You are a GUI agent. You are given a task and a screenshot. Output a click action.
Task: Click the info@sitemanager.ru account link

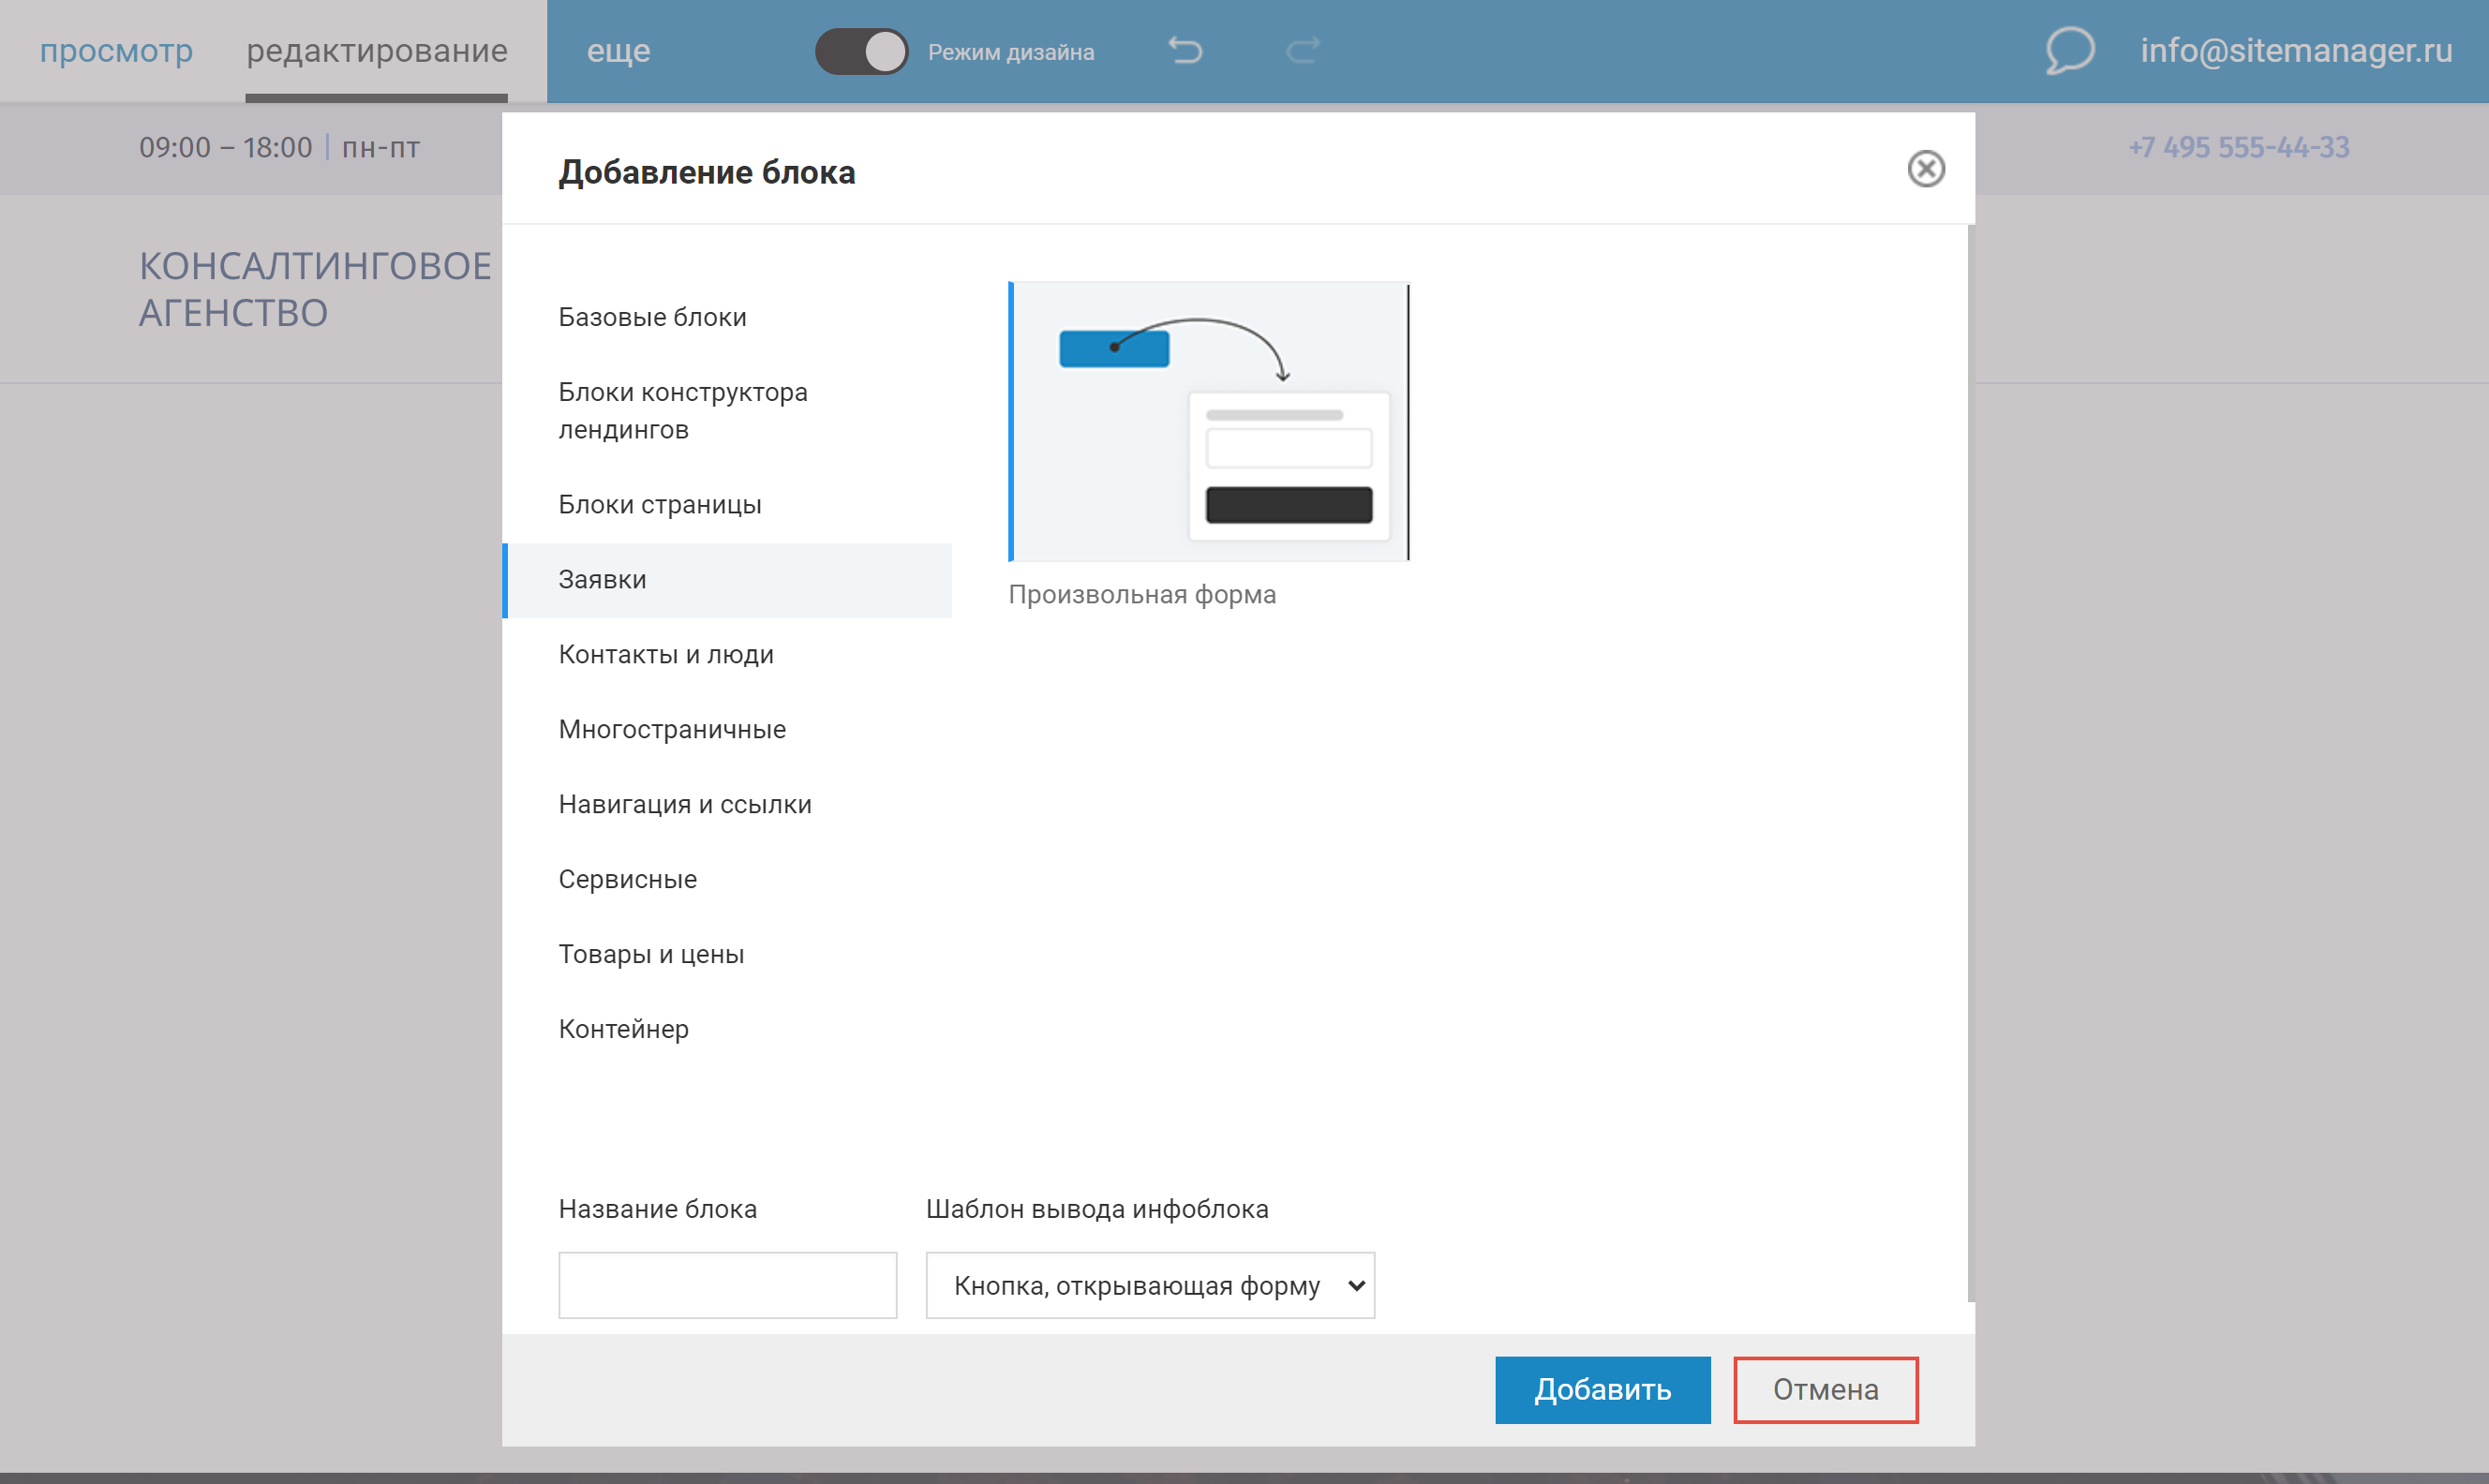pyautogui.click(x=2295, y=50)
